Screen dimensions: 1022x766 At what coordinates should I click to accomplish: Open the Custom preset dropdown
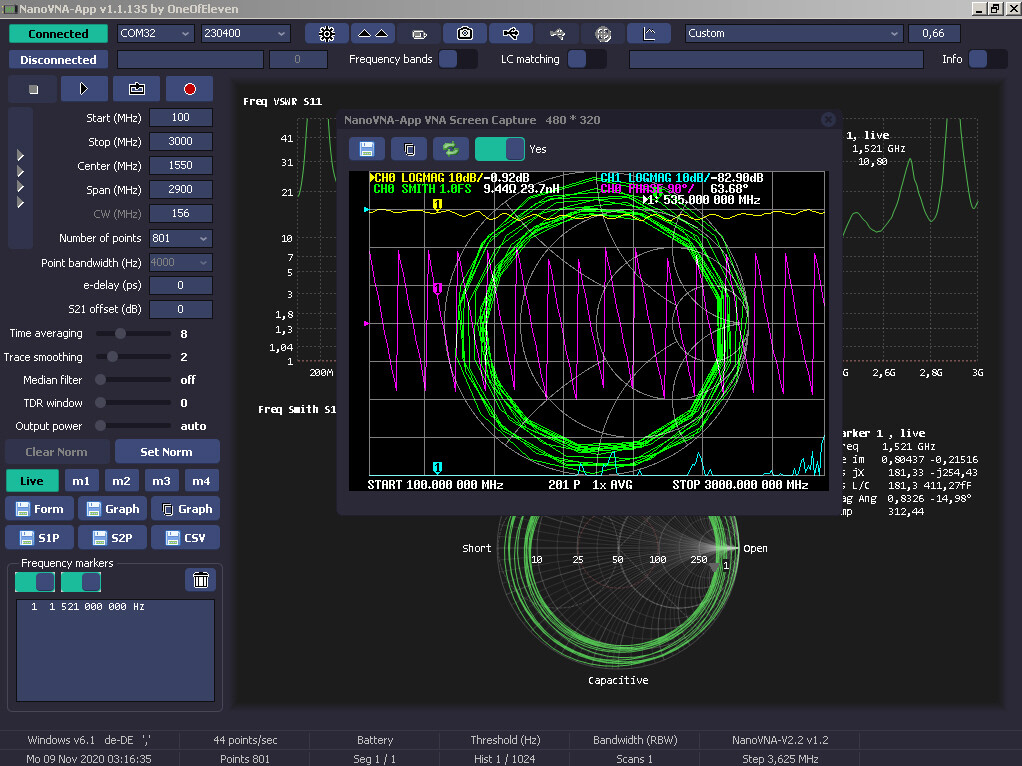[794, 33]
